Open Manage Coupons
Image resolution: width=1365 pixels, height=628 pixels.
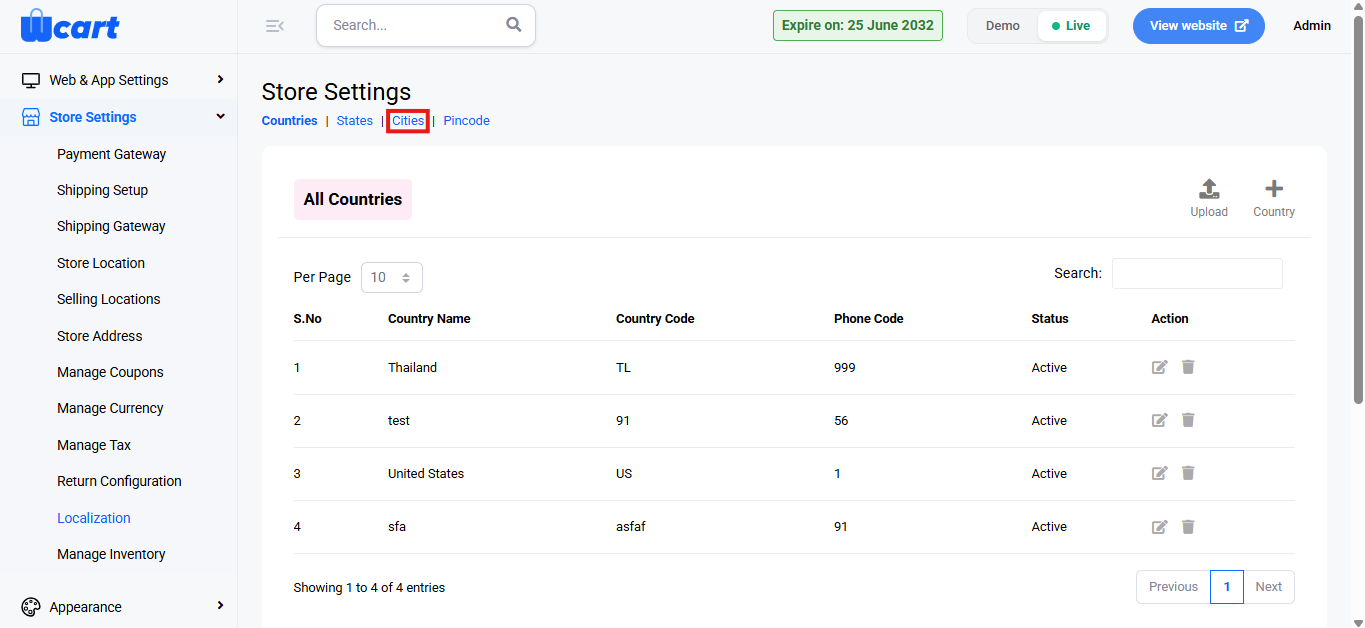110,372
